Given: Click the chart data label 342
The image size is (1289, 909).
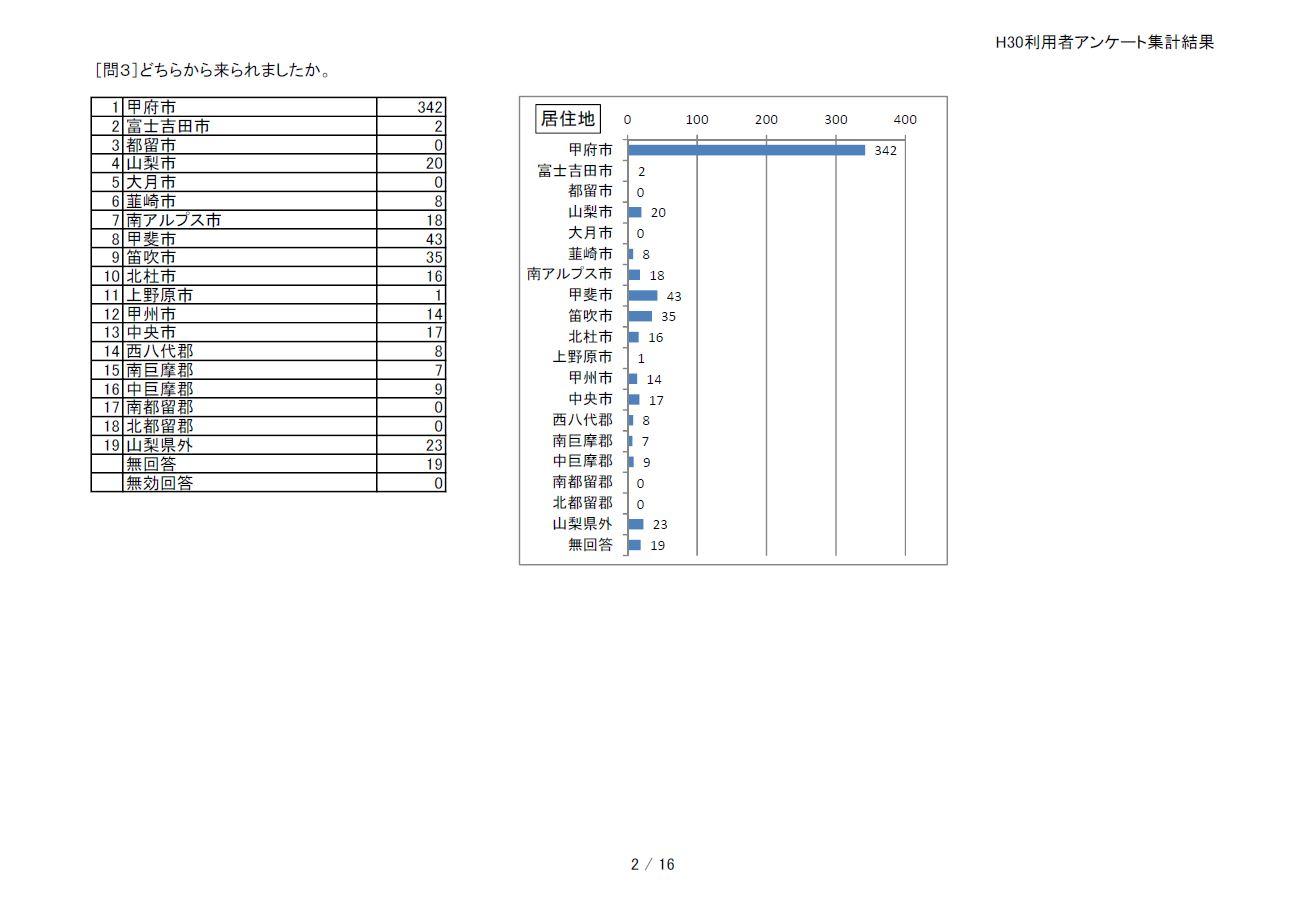Looking at the screenshot, I should tap(885, 151).
